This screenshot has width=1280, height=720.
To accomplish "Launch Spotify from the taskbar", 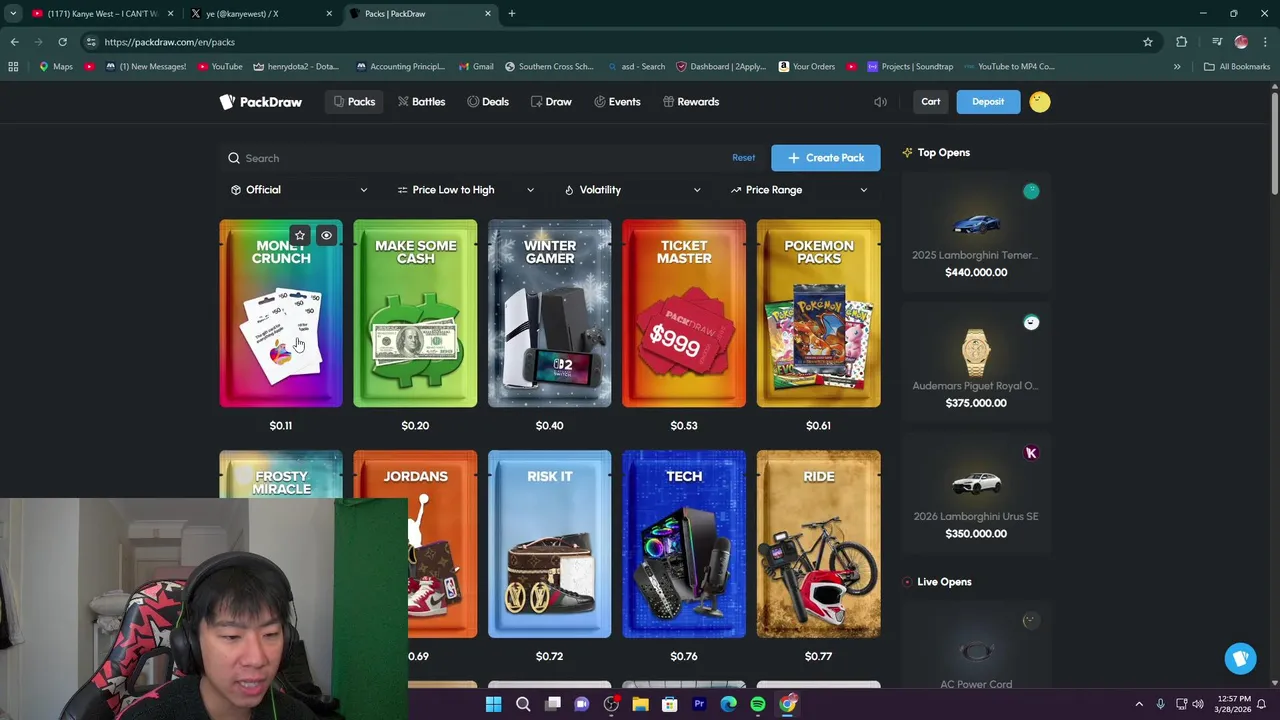I will (x=758, y=704).
